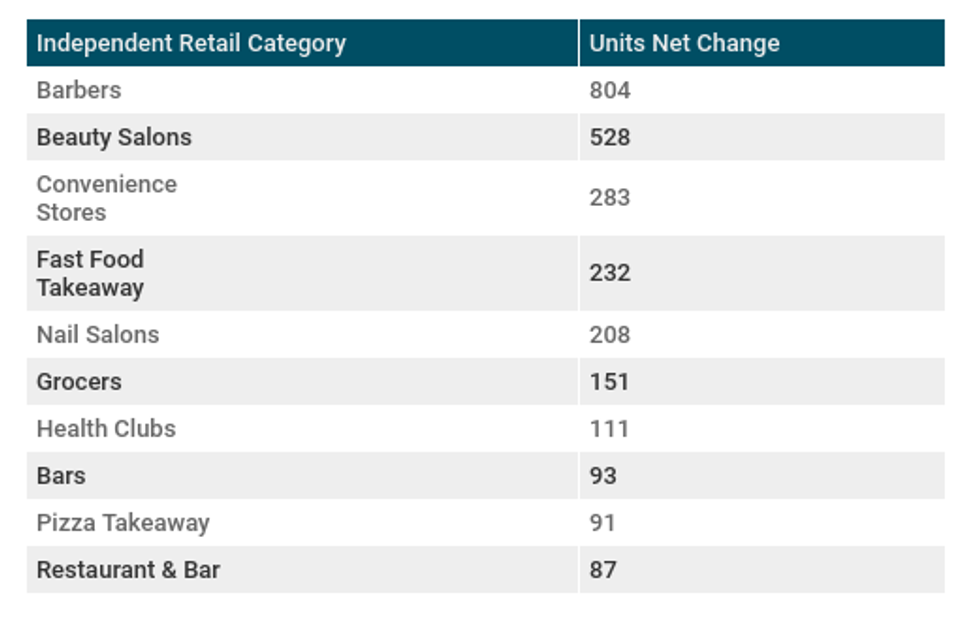The width and height of the screenshot is (980, 630).
Task: Click the Independent Retail Category column header
Action: point(191,43)
